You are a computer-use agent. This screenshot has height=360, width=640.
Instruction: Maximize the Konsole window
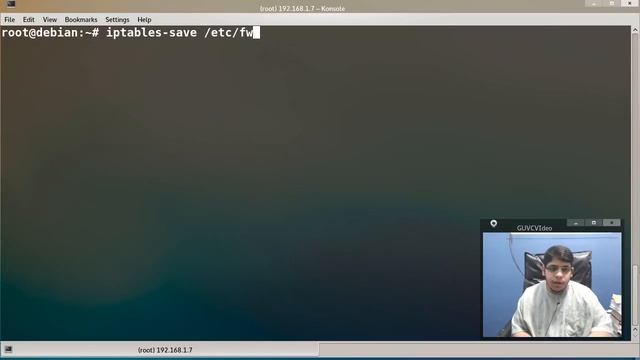[x=612, y=4]
